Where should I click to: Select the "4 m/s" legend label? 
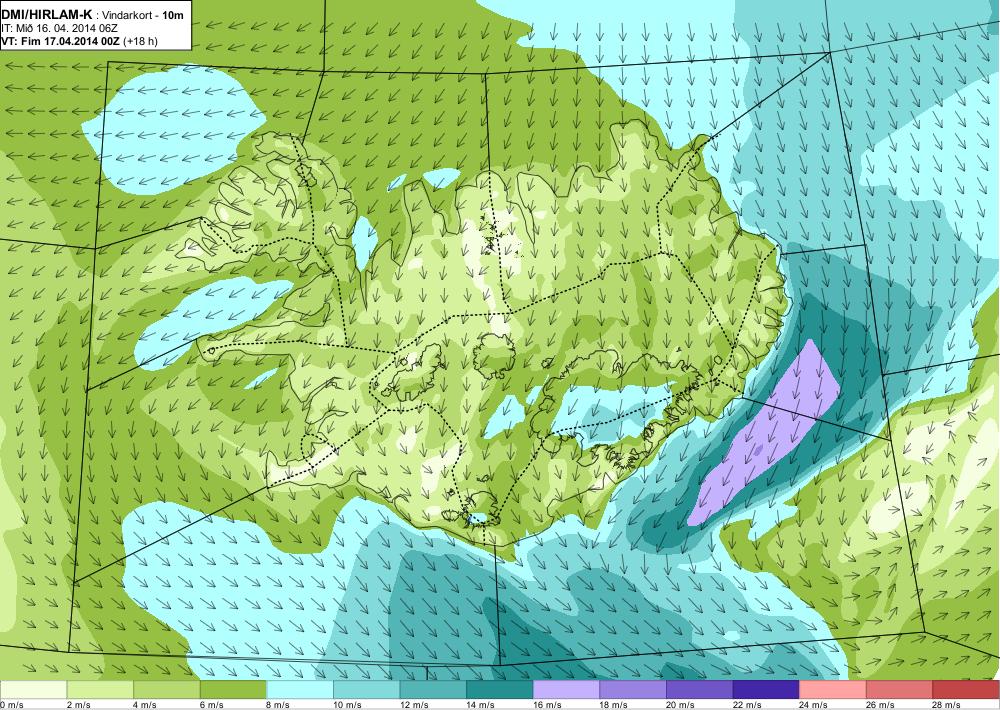(145, 704)
